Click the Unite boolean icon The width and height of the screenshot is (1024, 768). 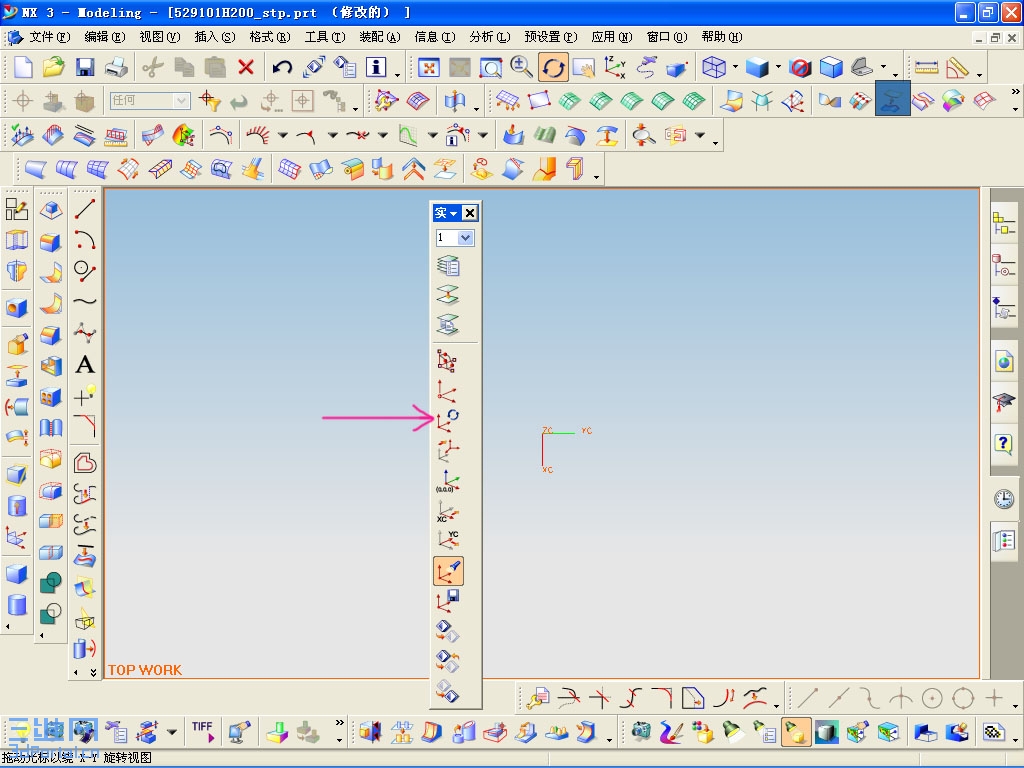tap(51, 582)
